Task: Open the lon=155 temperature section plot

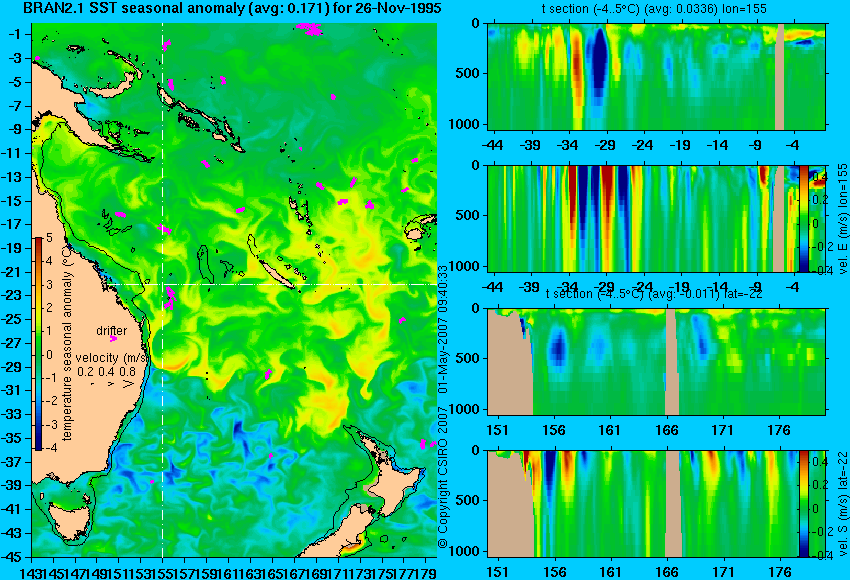Action: click(x=656, y=76)
